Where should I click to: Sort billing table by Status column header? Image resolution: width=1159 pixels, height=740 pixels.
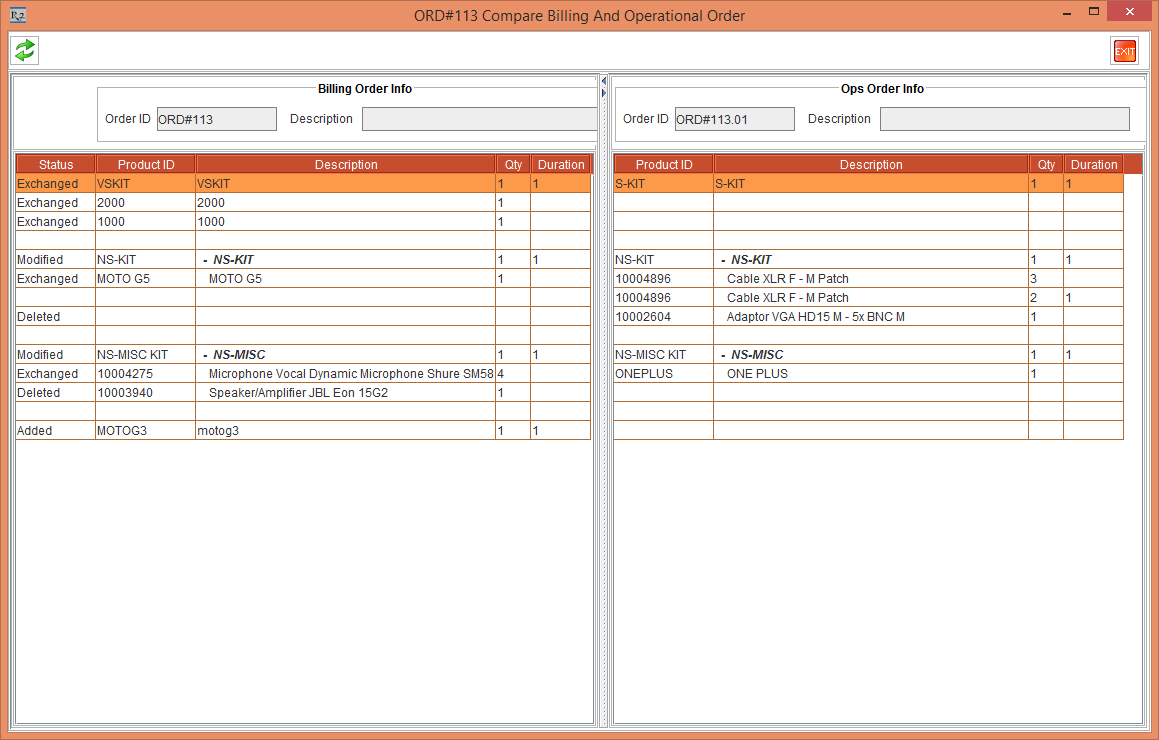(x=56, y=165)
